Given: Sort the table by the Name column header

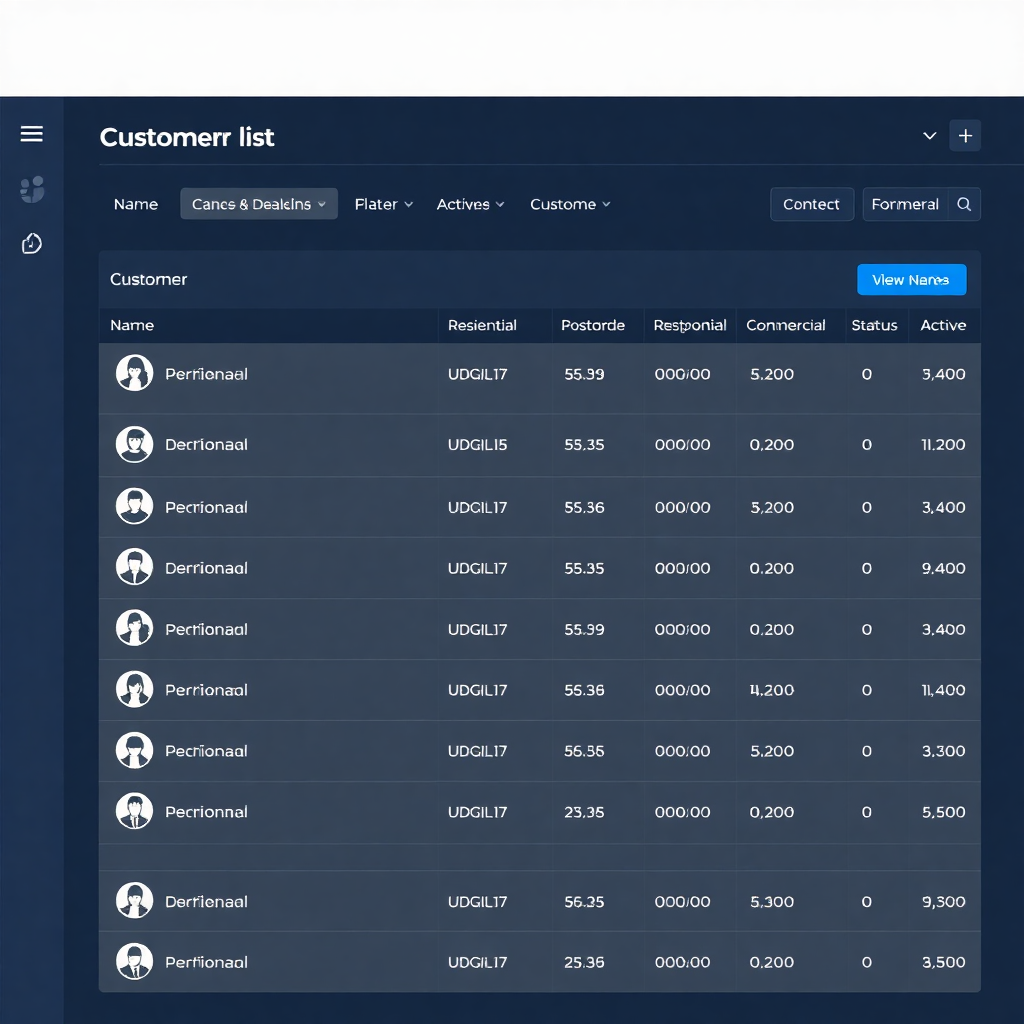Looking at the screenshot, I should pyautogui.click(x=133, y=325).
